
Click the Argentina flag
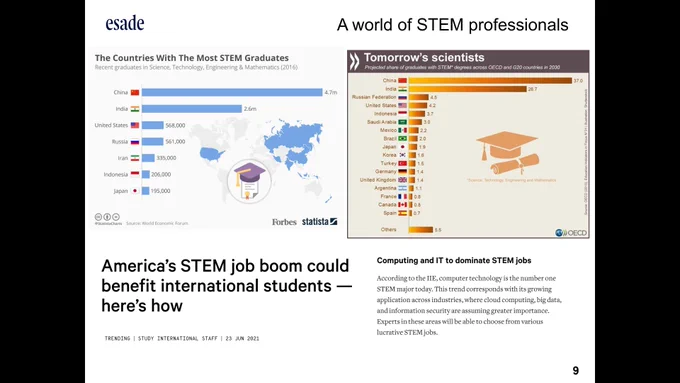[x=402, y=188]
